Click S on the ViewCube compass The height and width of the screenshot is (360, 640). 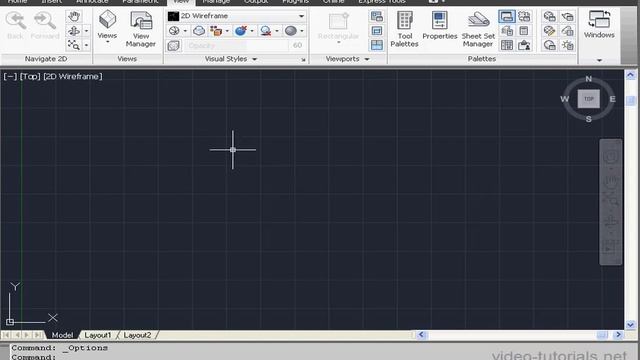[x=589, y=119]
